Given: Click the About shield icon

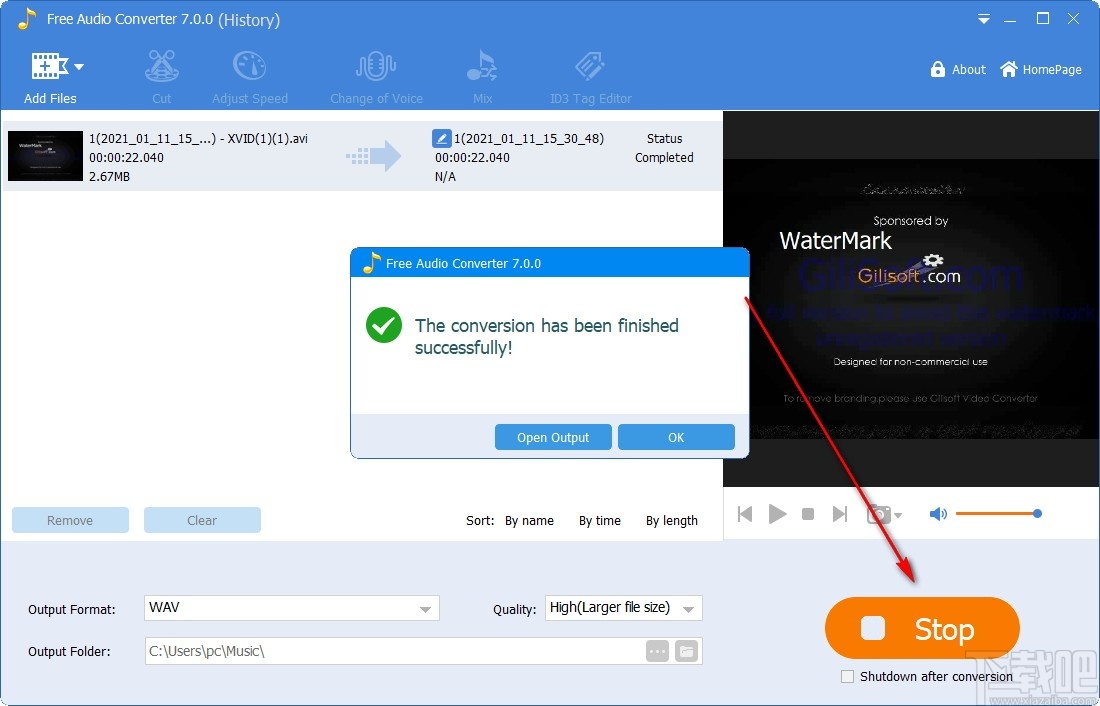Looking at the screenshot, I should pos(937,69).
